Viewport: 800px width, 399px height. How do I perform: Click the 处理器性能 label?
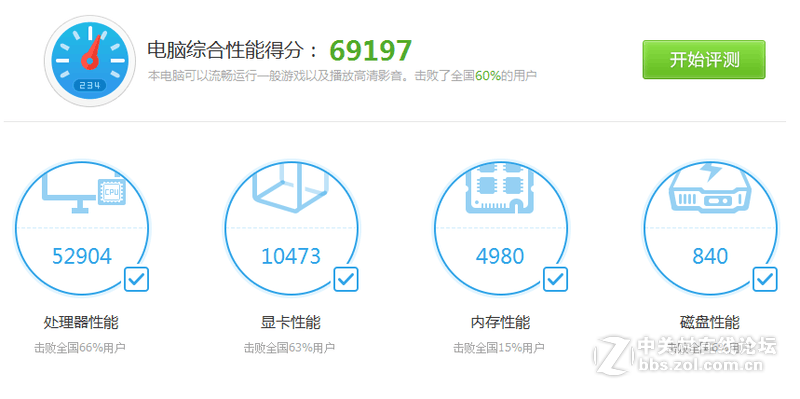(x=81, y=322)
